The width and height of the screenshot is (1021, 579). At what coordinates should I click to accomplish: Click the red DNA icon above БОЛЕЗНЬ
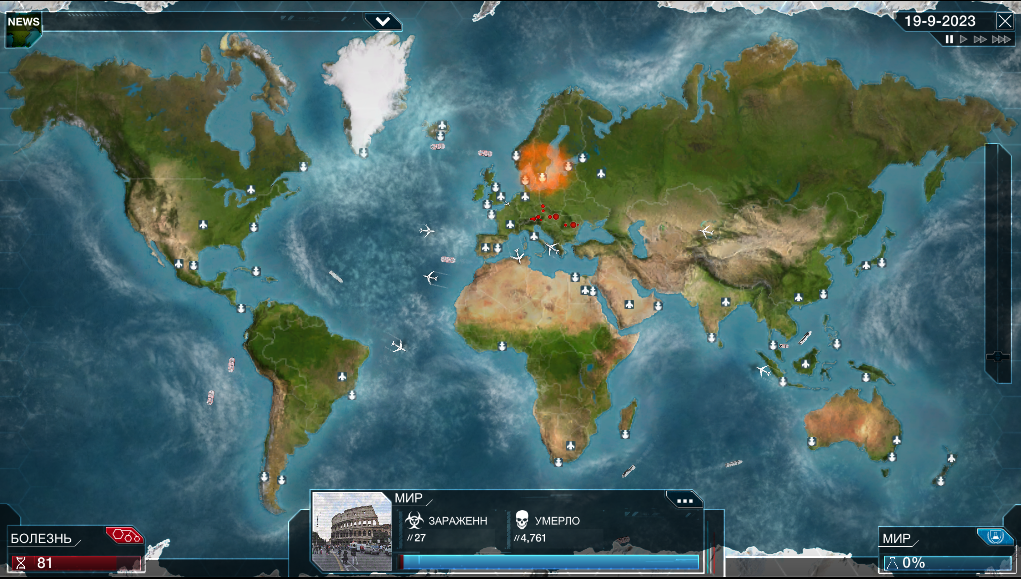[124, 535]
